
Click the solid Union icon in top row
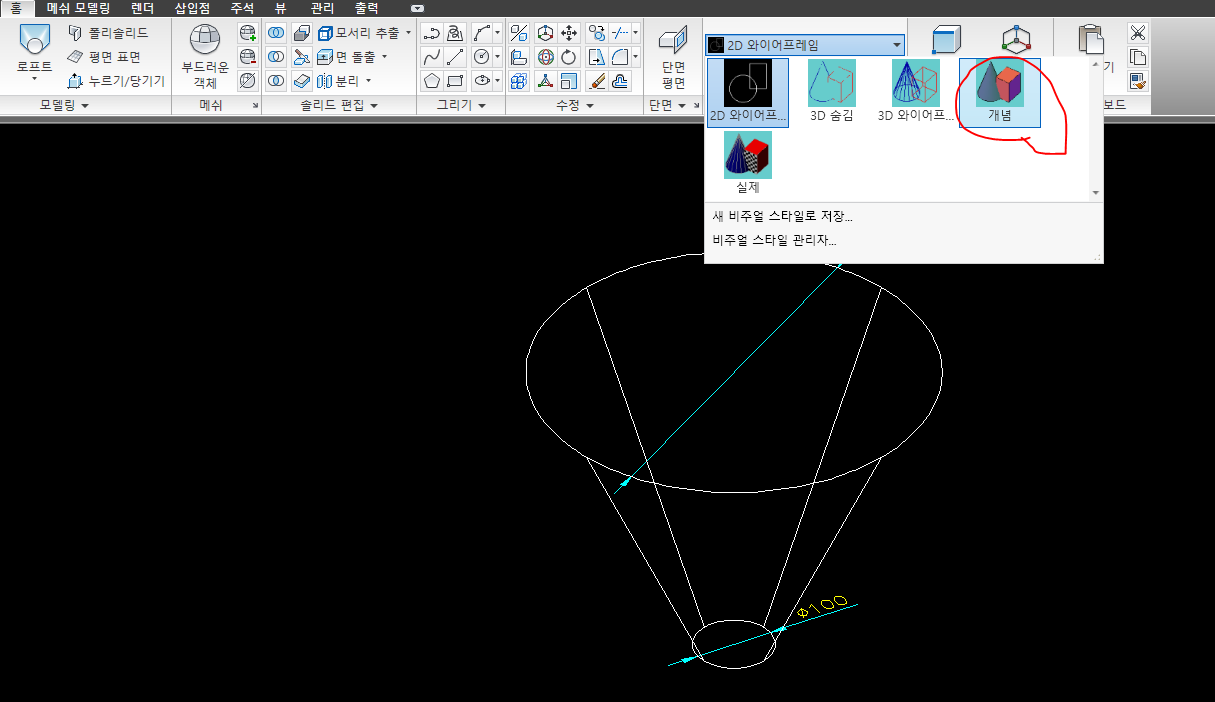(x=276, y=33)
